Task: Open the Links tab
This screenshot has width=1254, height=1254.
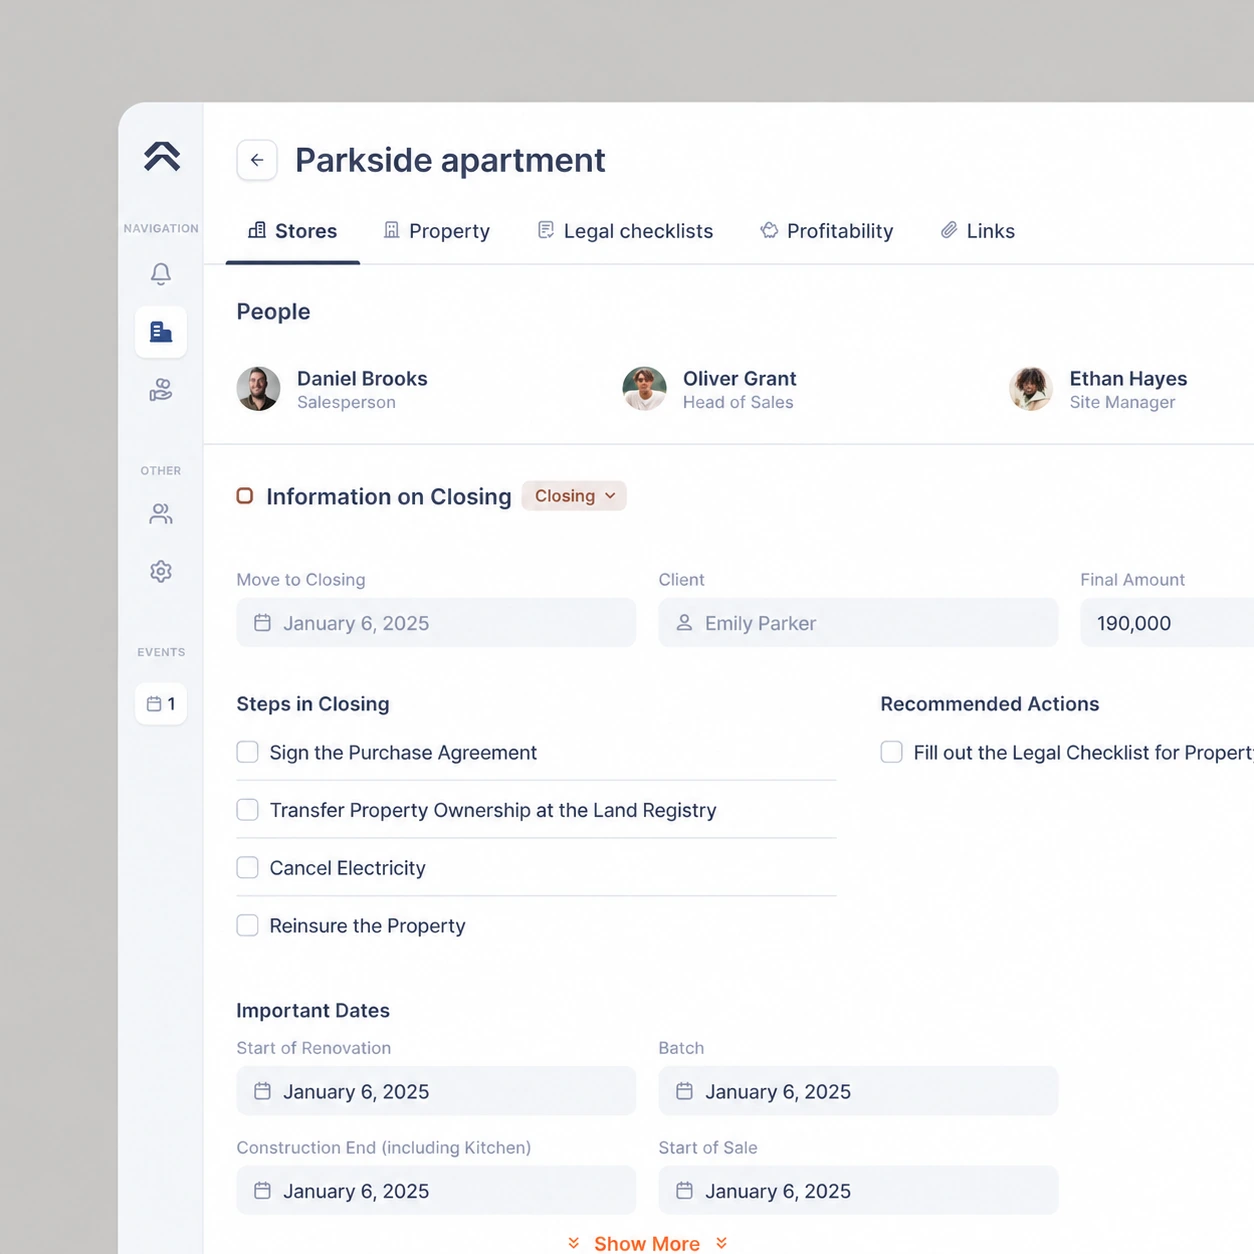Action: [978, 231]
